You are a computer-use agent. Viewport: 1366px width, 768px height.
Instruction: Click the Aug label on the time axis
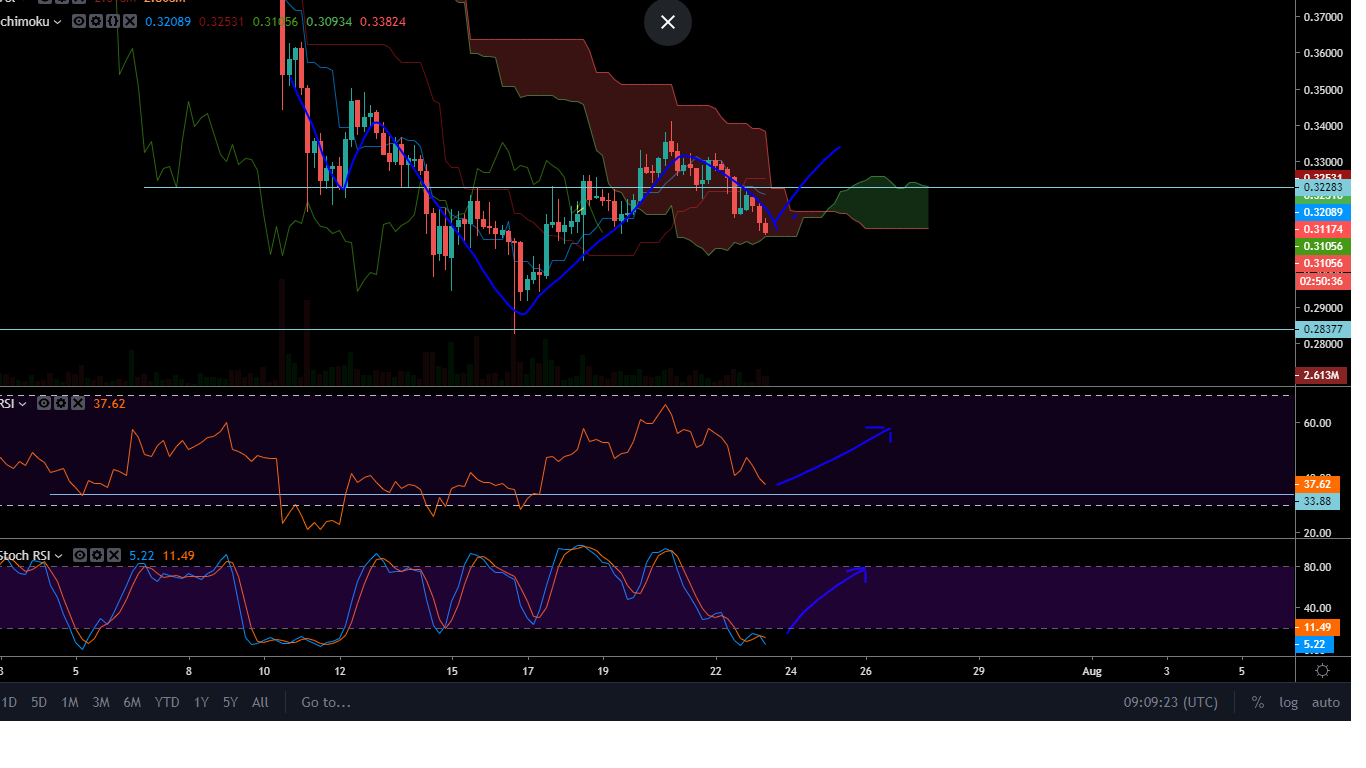[1092, 671]
